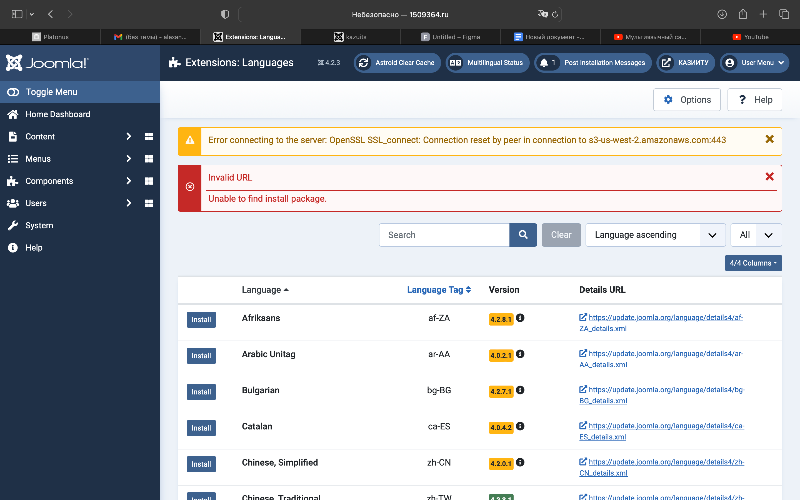Click the info icon beside version 4.2.0.1
This screenshot has height=500, width=800.
point(520,462)
